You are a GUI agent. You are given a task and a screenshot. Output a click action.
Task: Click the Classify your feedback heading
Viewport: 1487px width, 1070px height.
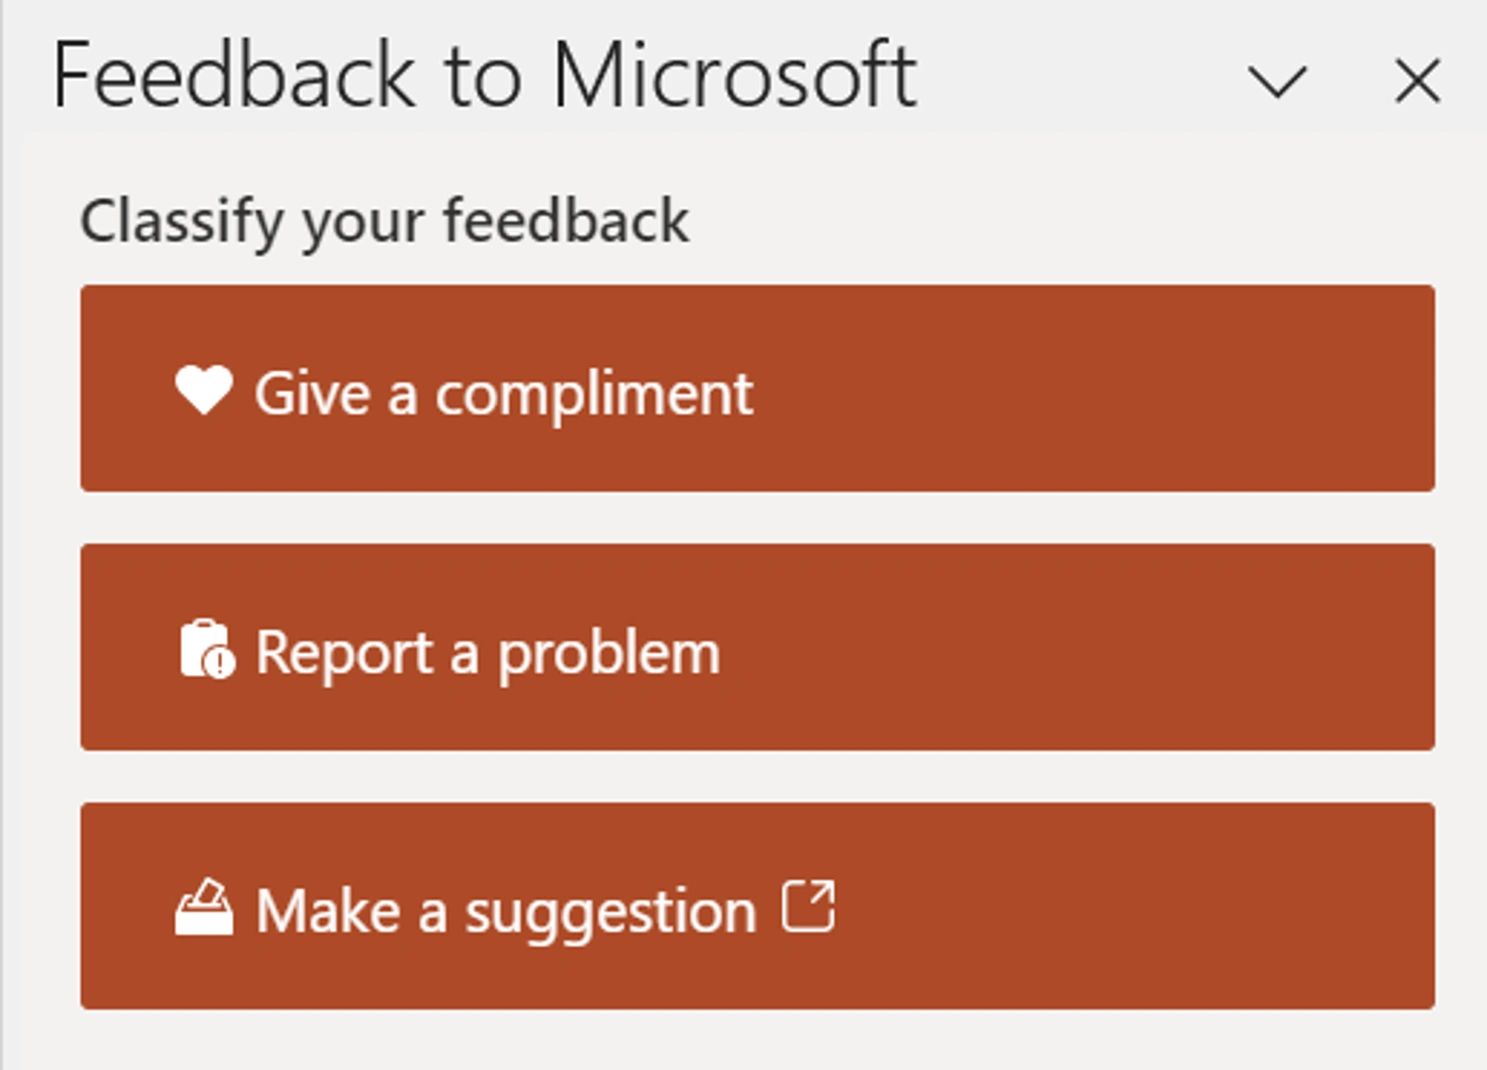pos(384,221)
